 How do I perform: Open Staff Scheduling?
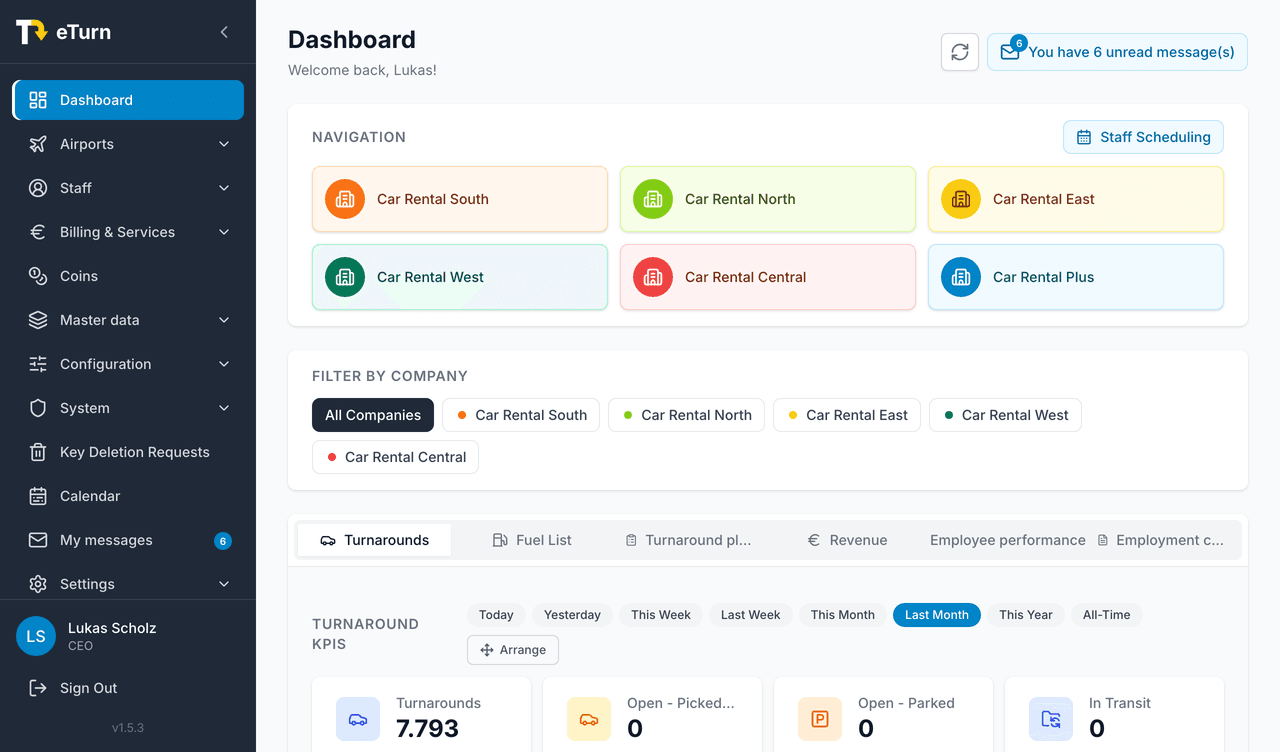tap(1143, 137)
